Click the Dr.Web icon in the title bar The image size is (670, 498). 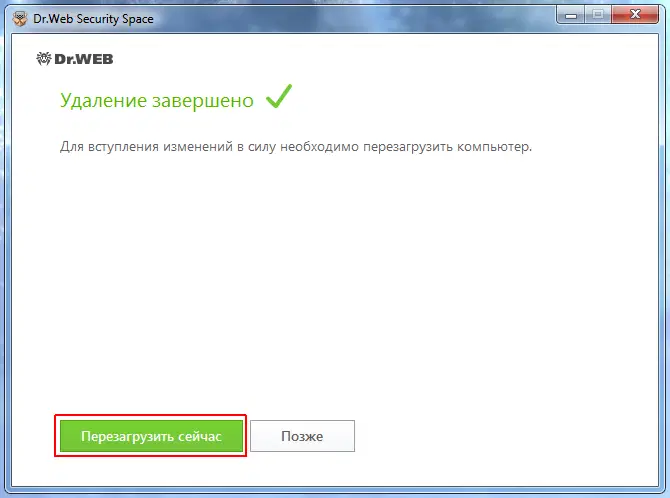pyautogui.click(x=20, y=19)
